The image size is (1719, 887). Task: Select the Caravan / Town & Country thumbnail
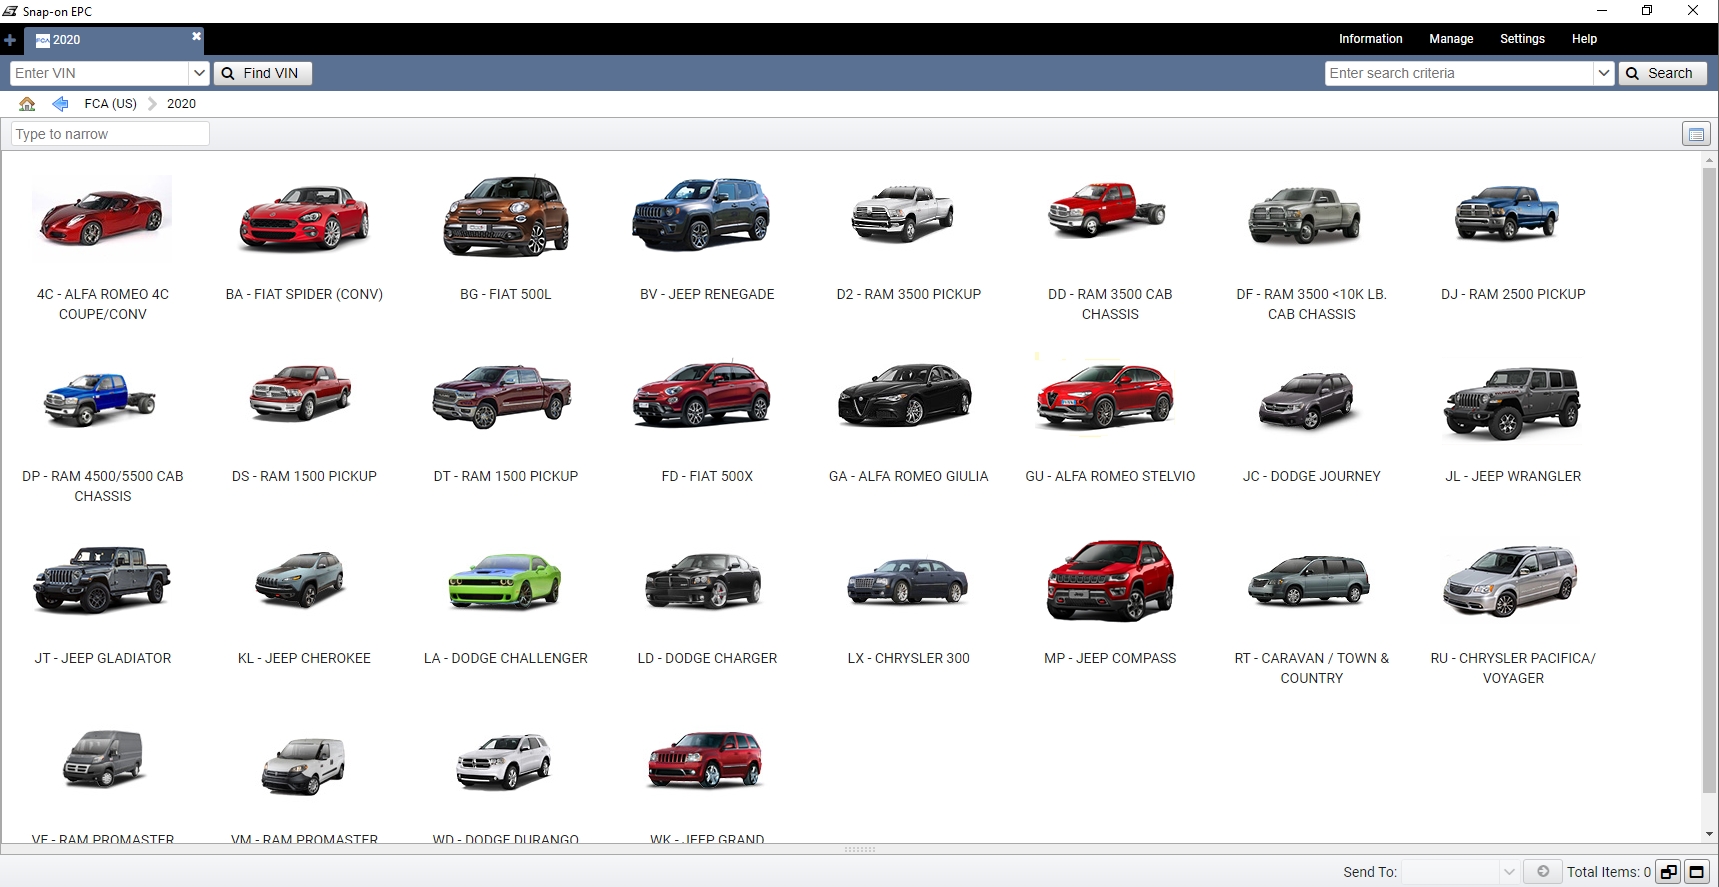[1309, 581]
